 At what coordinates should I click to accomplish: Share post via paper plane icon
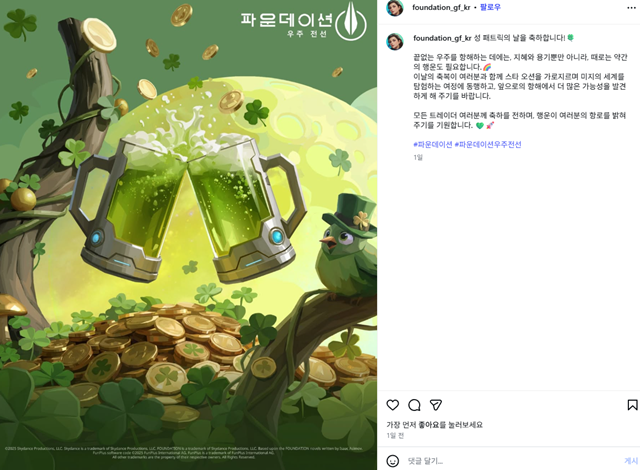[x=436, y=405]
